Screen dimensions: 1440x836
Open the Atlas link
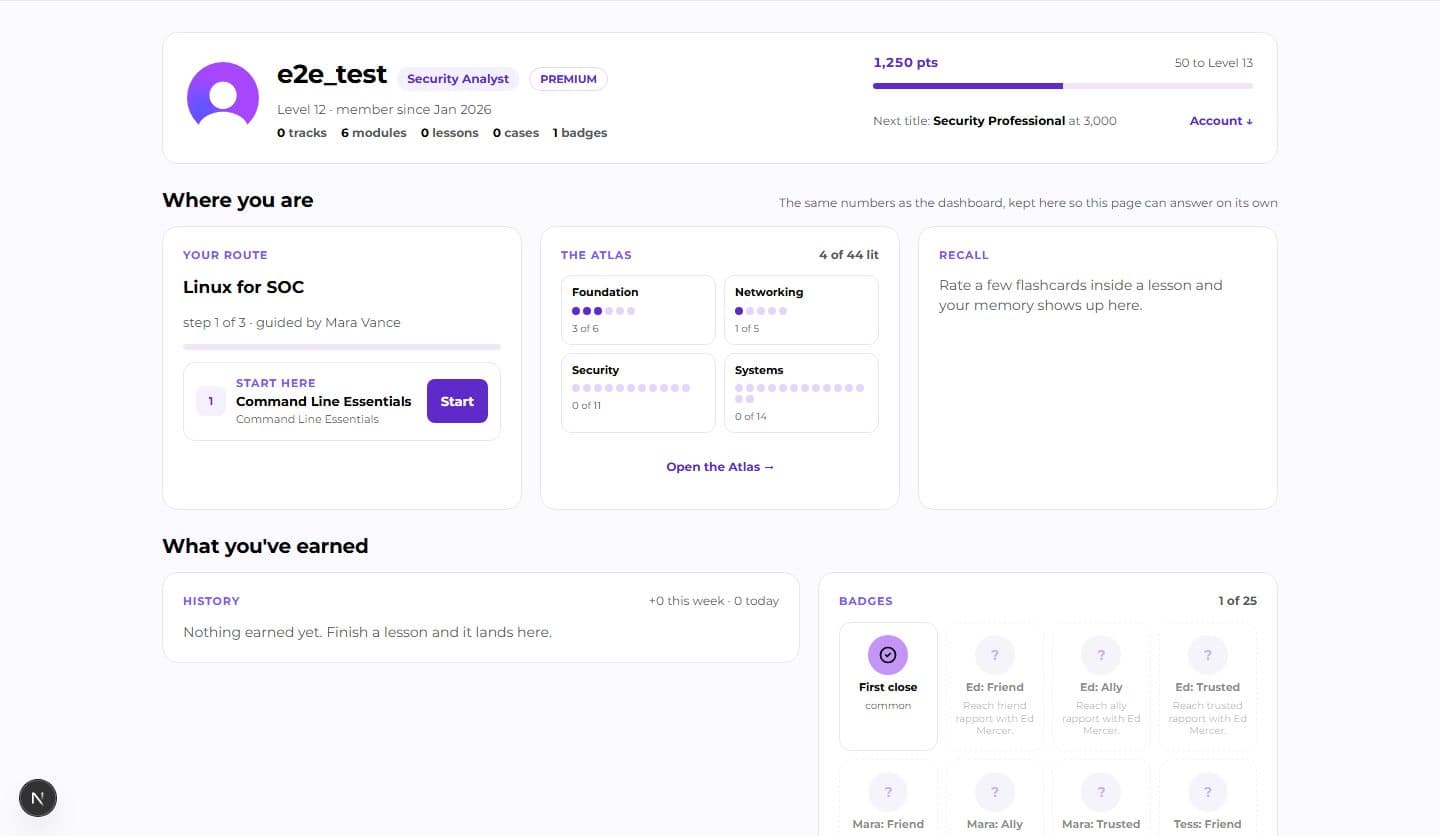pyautogui.click(x=720, y=467)
